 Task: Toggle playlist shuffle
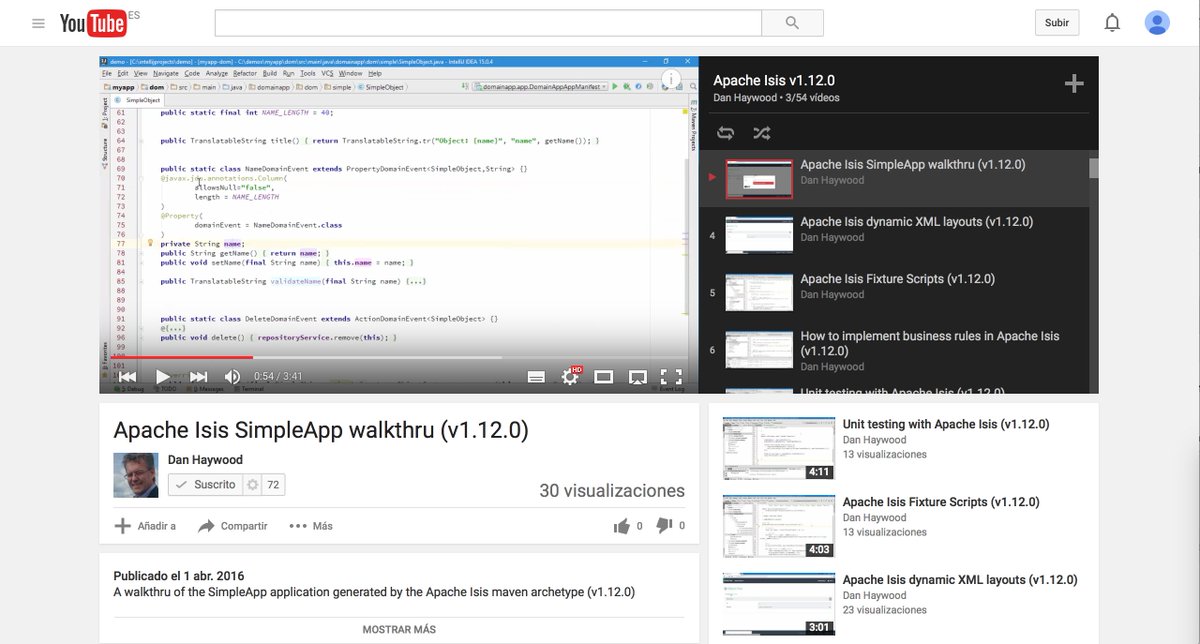click(761, 133)
